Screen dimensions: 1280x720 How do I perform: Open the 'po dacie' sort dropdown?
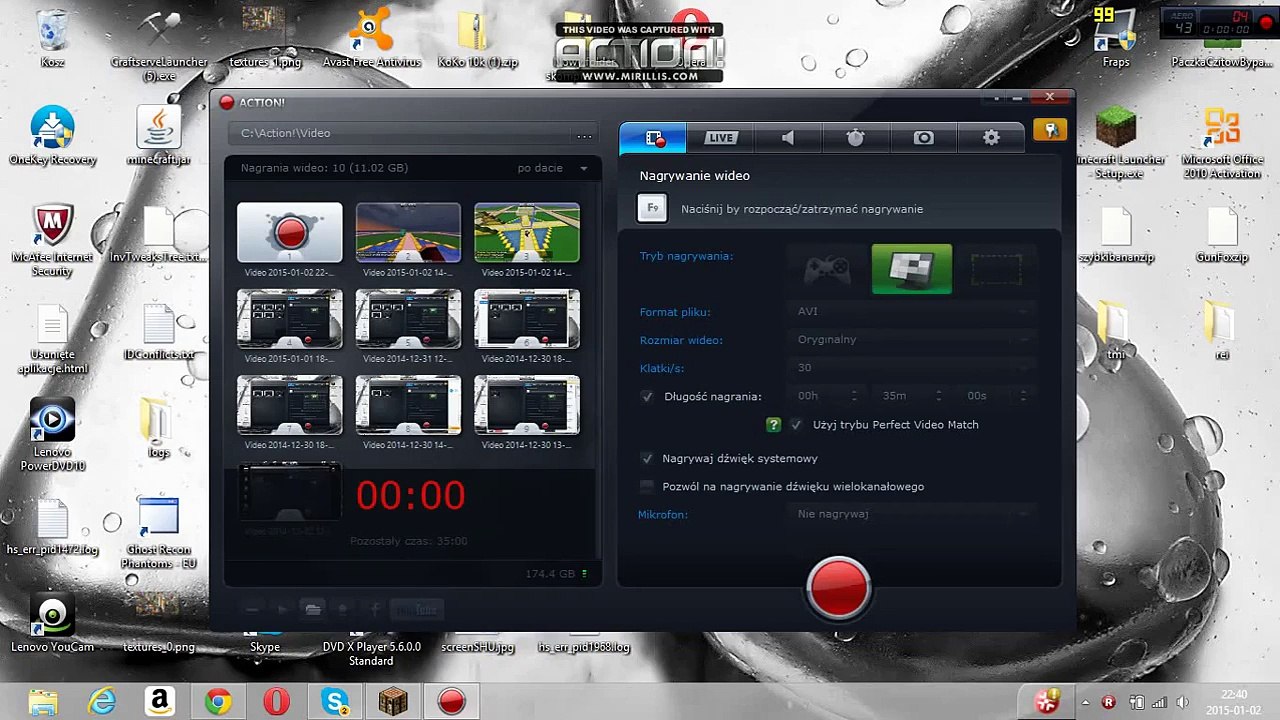click(x=553, y=168)
